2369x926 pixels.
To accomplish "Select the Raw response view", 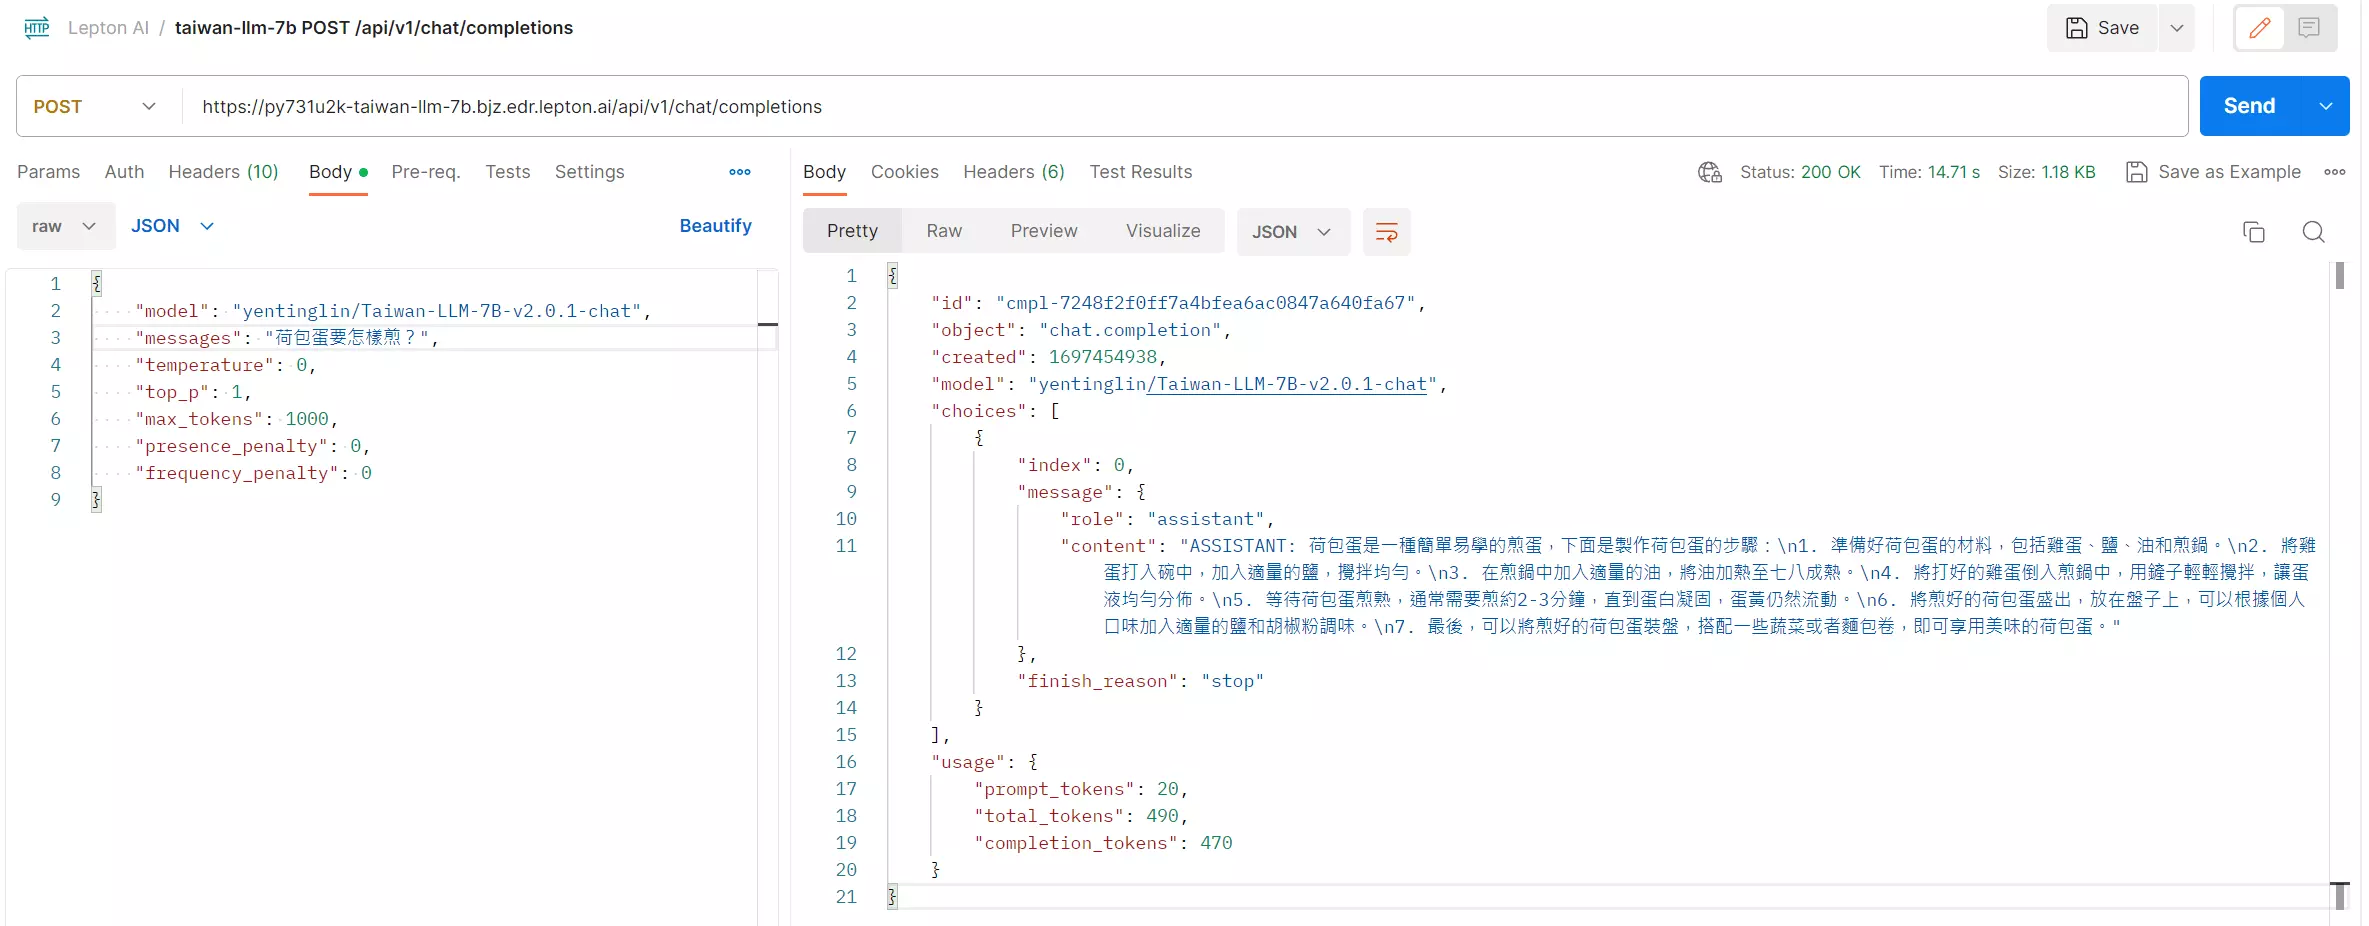I will (x=944, y=231).
